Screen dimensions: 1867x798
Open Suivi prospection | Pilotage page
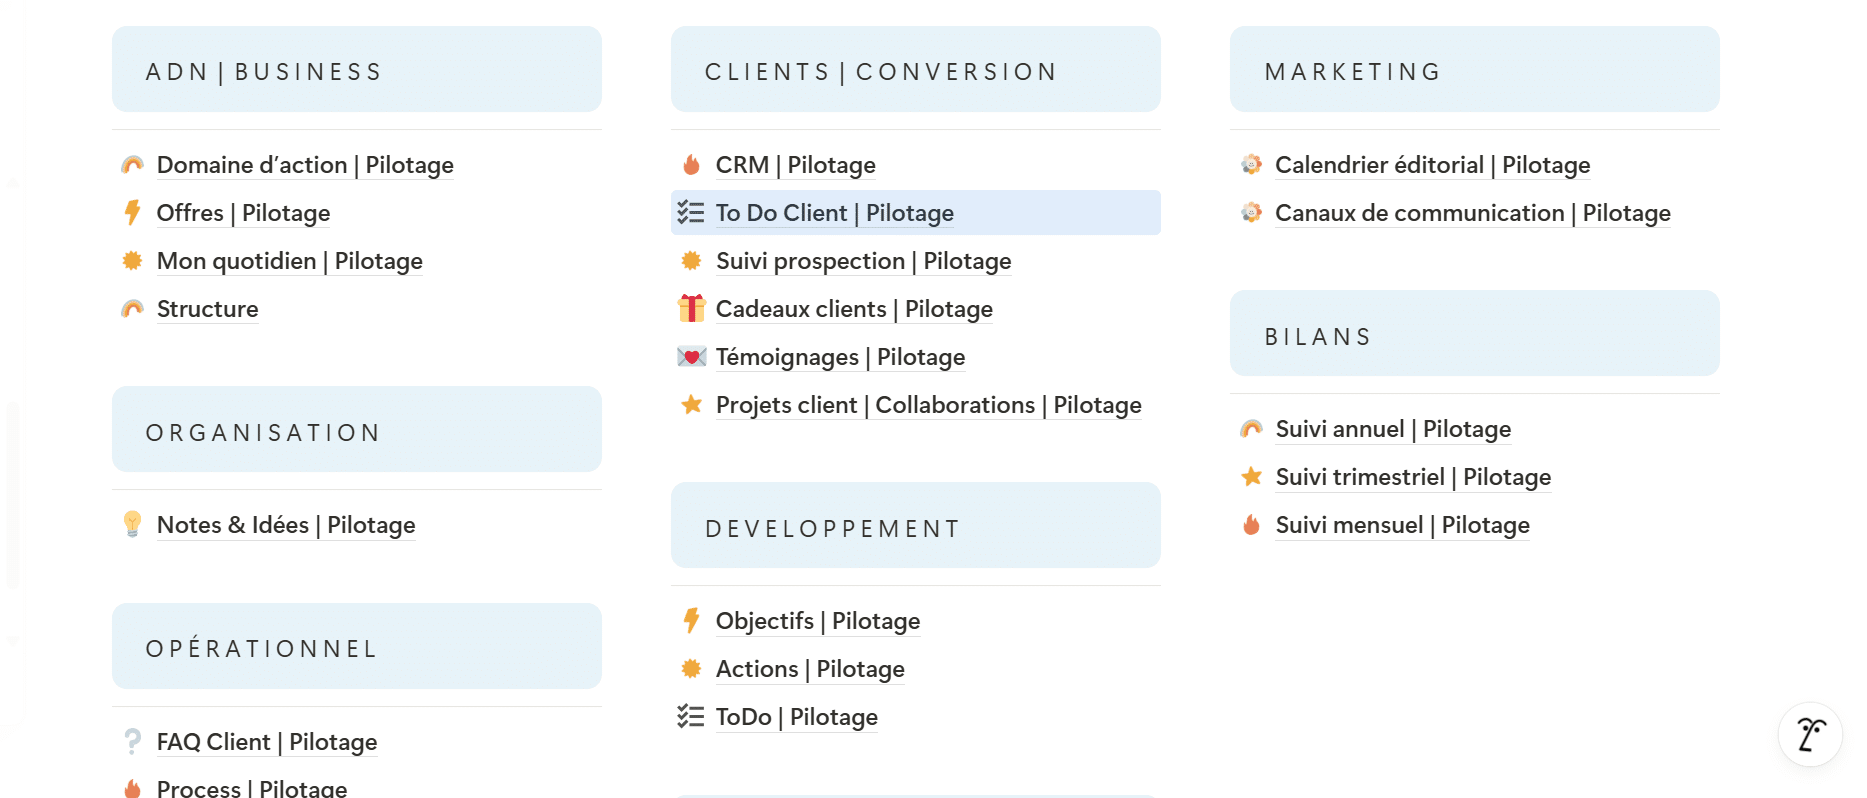(863, 261)
